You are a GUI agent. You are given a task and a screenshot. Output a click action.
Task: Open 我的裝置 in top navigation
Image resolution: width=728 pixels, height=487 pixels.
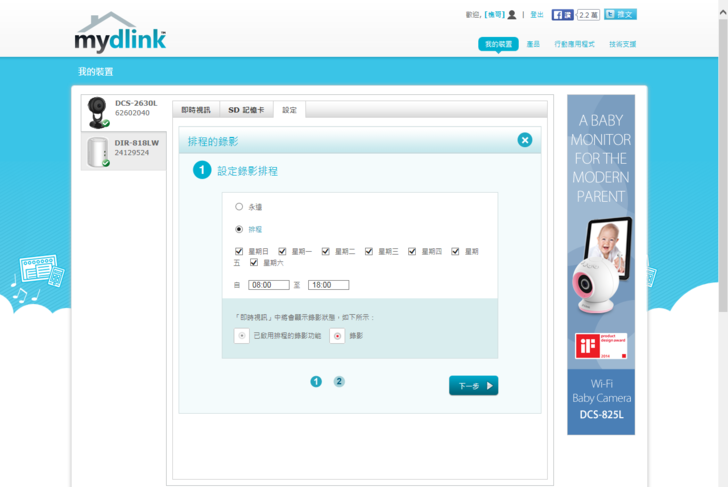(x=498, y=44)
